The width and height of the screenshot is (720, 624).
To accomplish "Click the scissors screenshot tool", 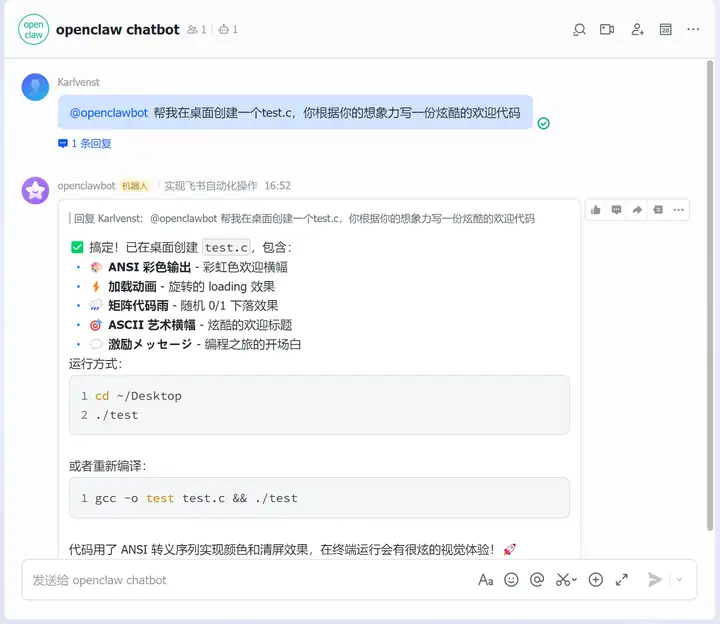I will pyautogui.click(x=562, y=580).
